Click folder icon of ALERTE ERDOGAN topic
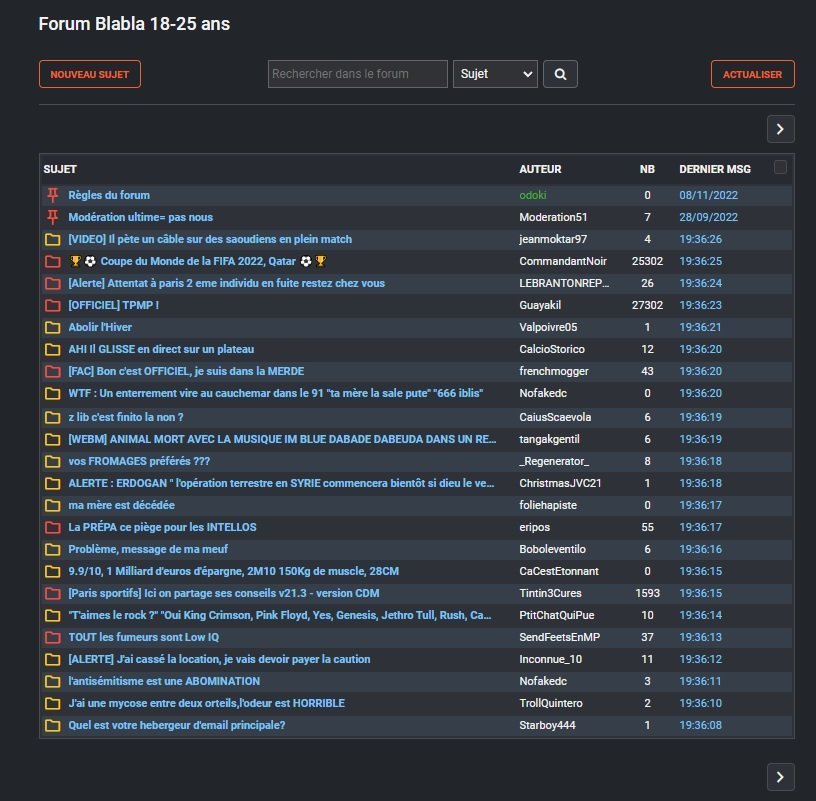 pos(53,484)
